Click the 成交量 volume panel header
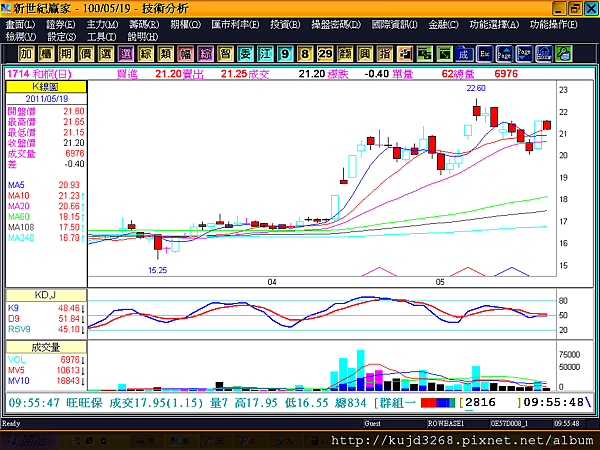The width and height of the screenshot is (600, 450). point(46,347)
